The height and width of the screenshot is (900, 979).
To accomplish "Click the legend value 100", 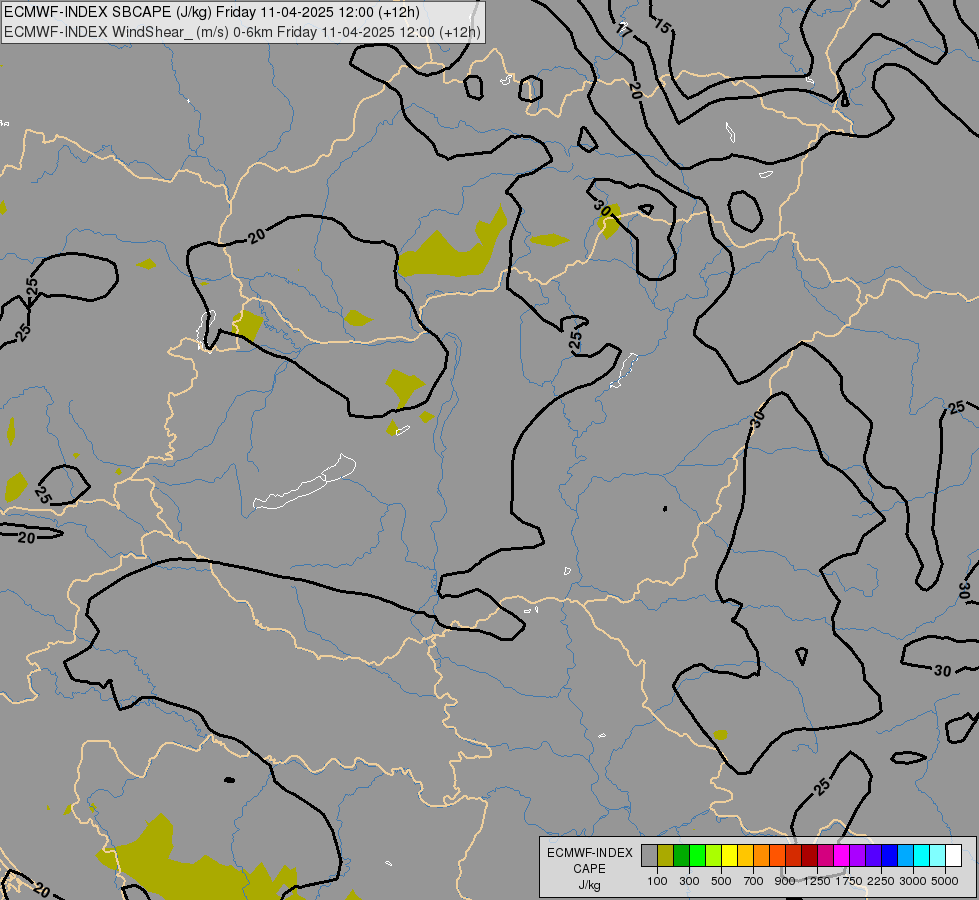I will point(657,881).
